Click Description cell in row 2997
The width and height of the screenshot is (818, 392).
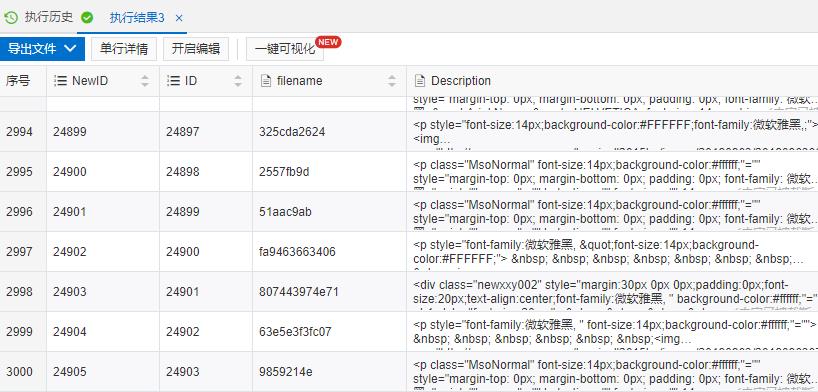(612, 252)
